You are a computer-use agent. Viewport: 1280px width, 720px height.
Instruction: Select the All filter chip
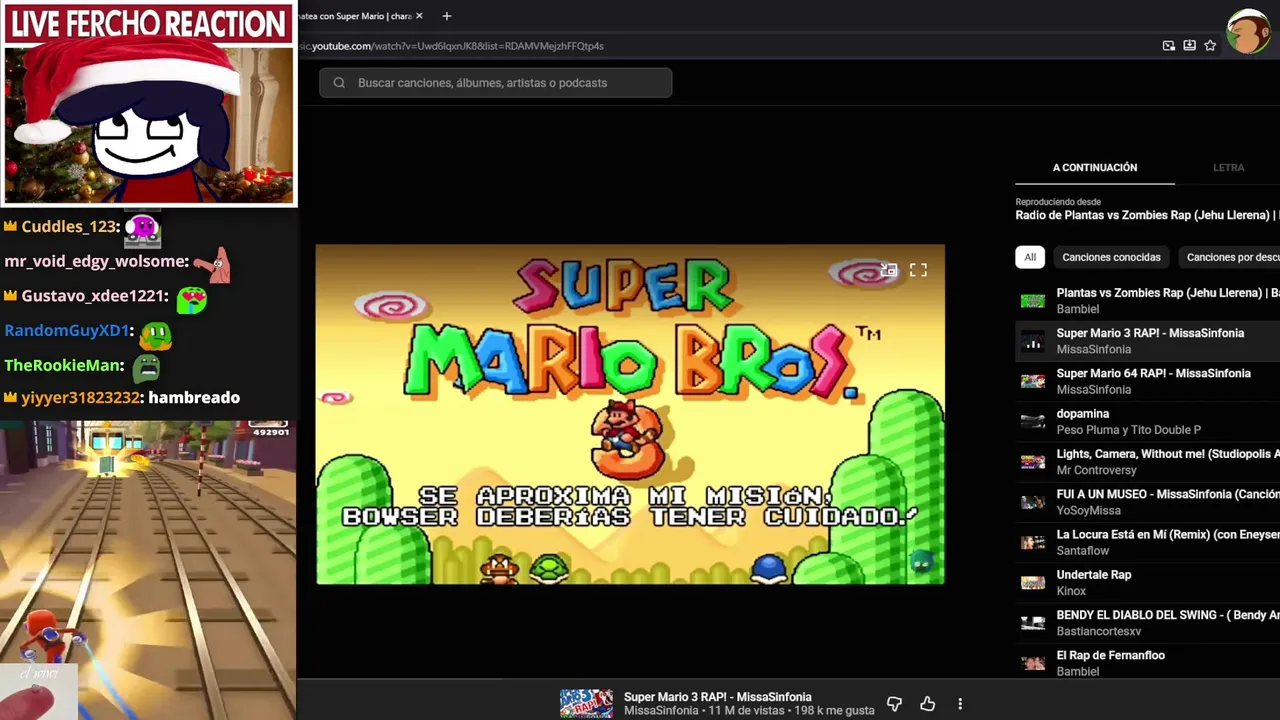(1030, 257)
